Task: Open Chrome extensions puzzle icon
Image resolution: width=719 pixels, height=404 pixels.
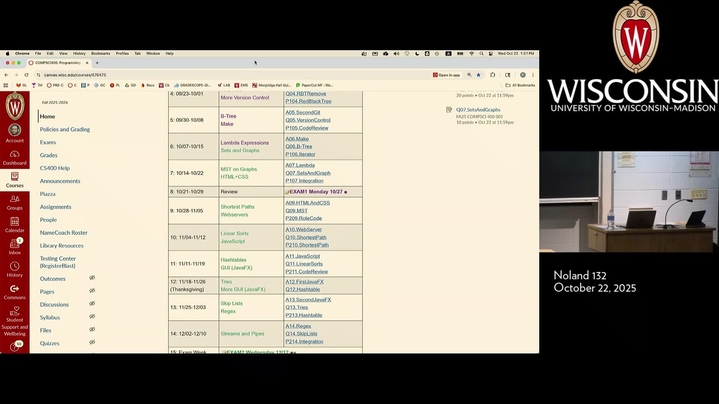Action: pos(493,75)
